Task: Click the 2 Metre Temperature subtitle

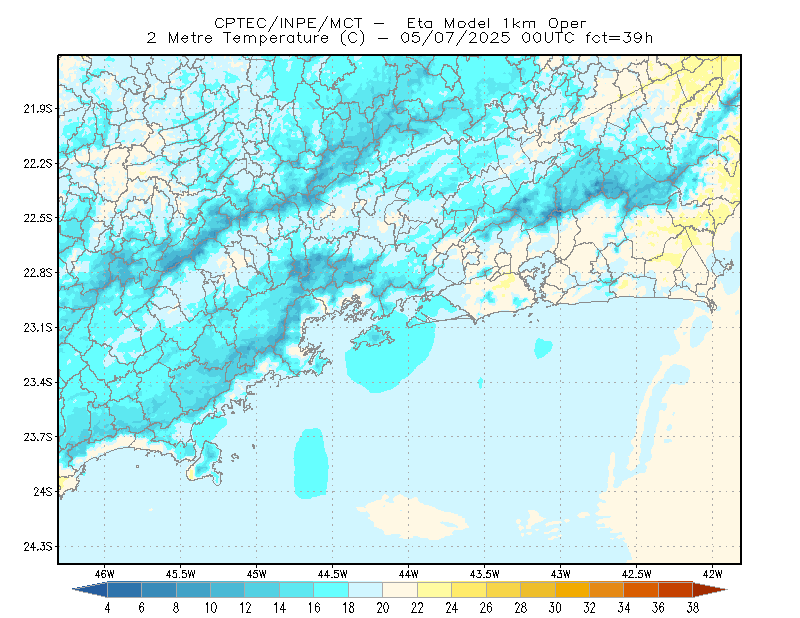Action: [x=238, y=38]
